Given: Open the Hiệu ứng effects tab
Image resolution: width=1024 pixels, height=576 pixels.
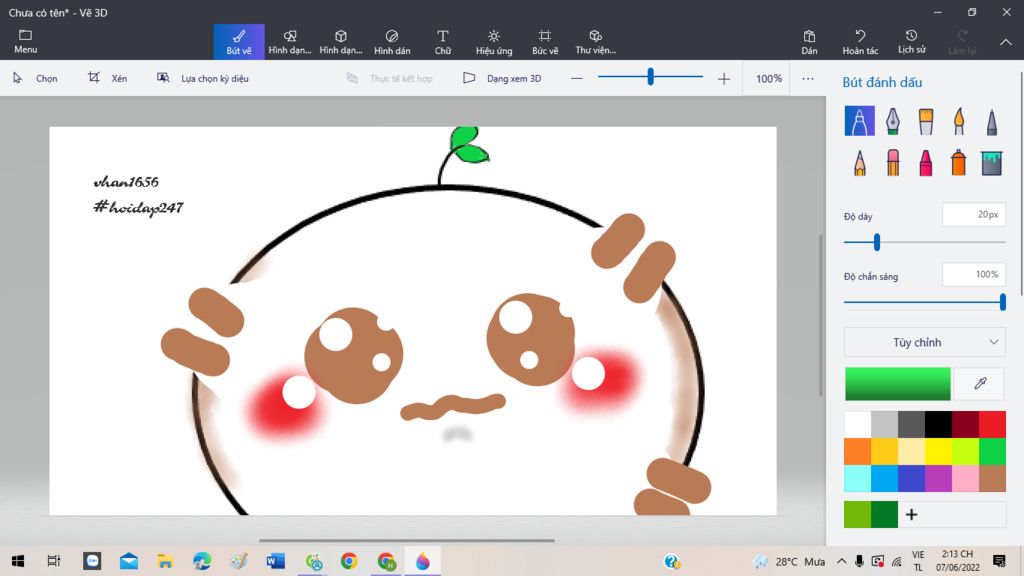Looking at the screenshot, I should tap(494, 42).
